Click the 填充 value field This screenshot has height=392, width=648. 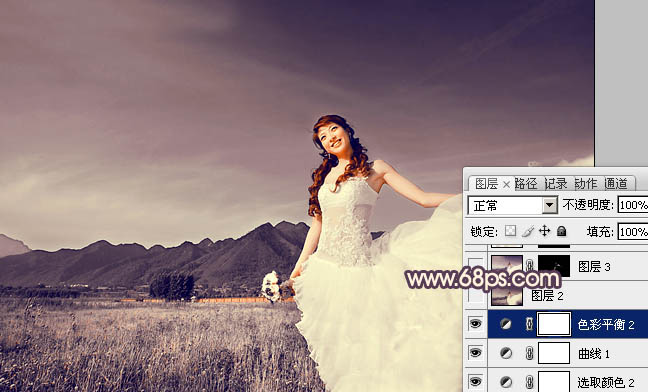point(633,232)
